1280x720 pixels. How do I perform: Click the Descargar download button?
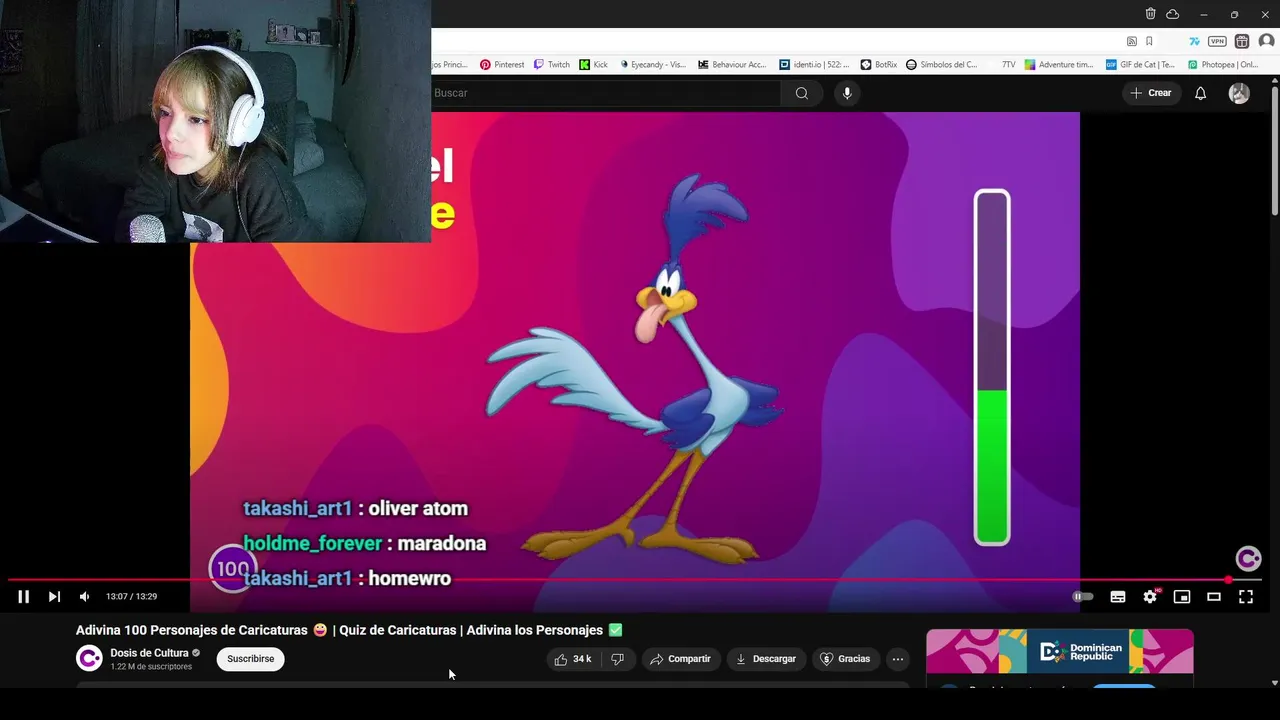766,659
